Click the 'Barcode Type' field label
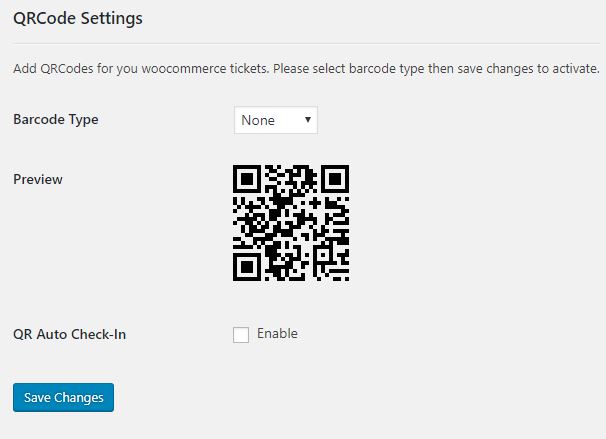 point(56,119)
